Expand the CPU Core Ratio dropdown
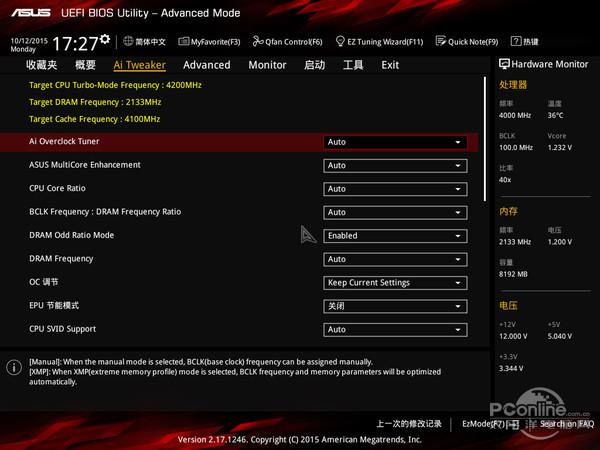The width and height of the screenshot is (600, 450). click(395, 189)
